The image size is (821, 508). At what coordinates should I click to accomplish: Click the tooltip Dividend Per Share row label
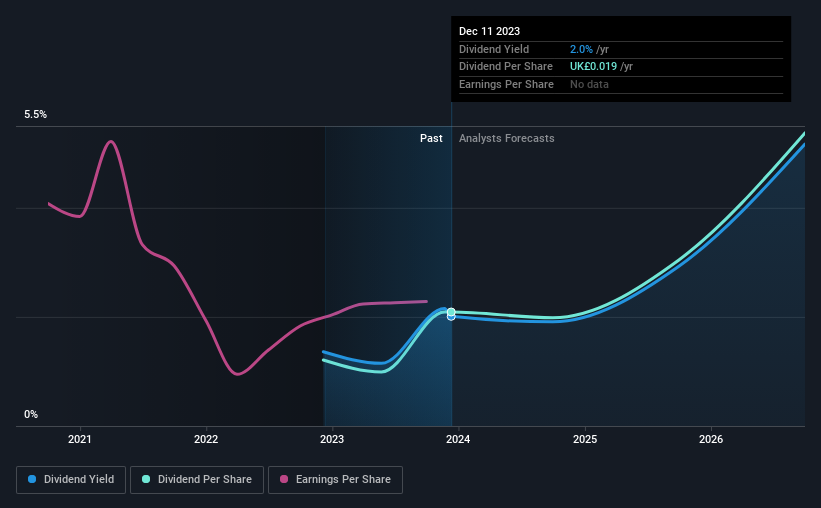[506, 67]
